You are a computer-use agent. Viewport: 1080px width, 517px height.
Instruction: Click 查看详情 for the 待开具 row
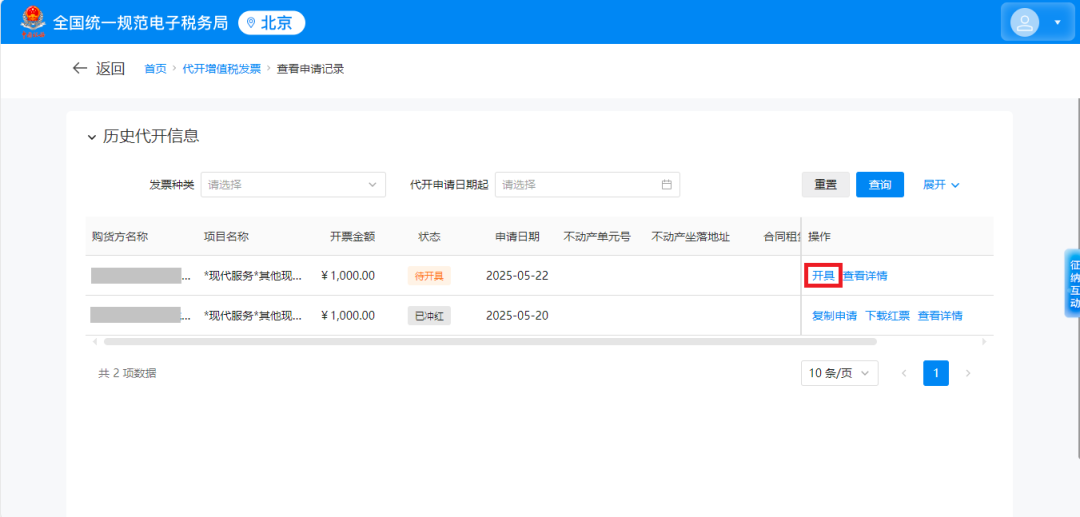coord(865,276)
